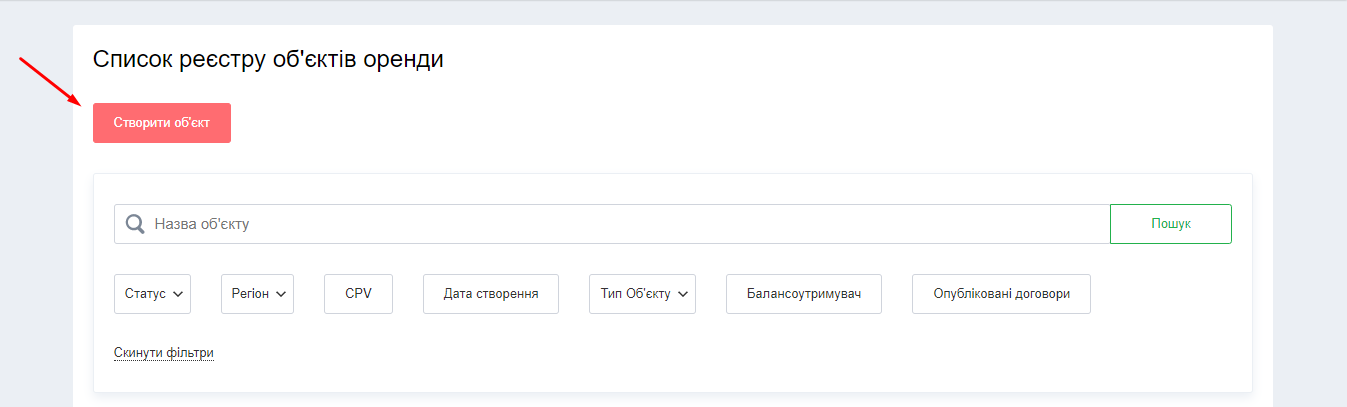Select the 'CPV' filter button
The image size is (1347, 407).
pyautogui.click(x=358, y=294)
